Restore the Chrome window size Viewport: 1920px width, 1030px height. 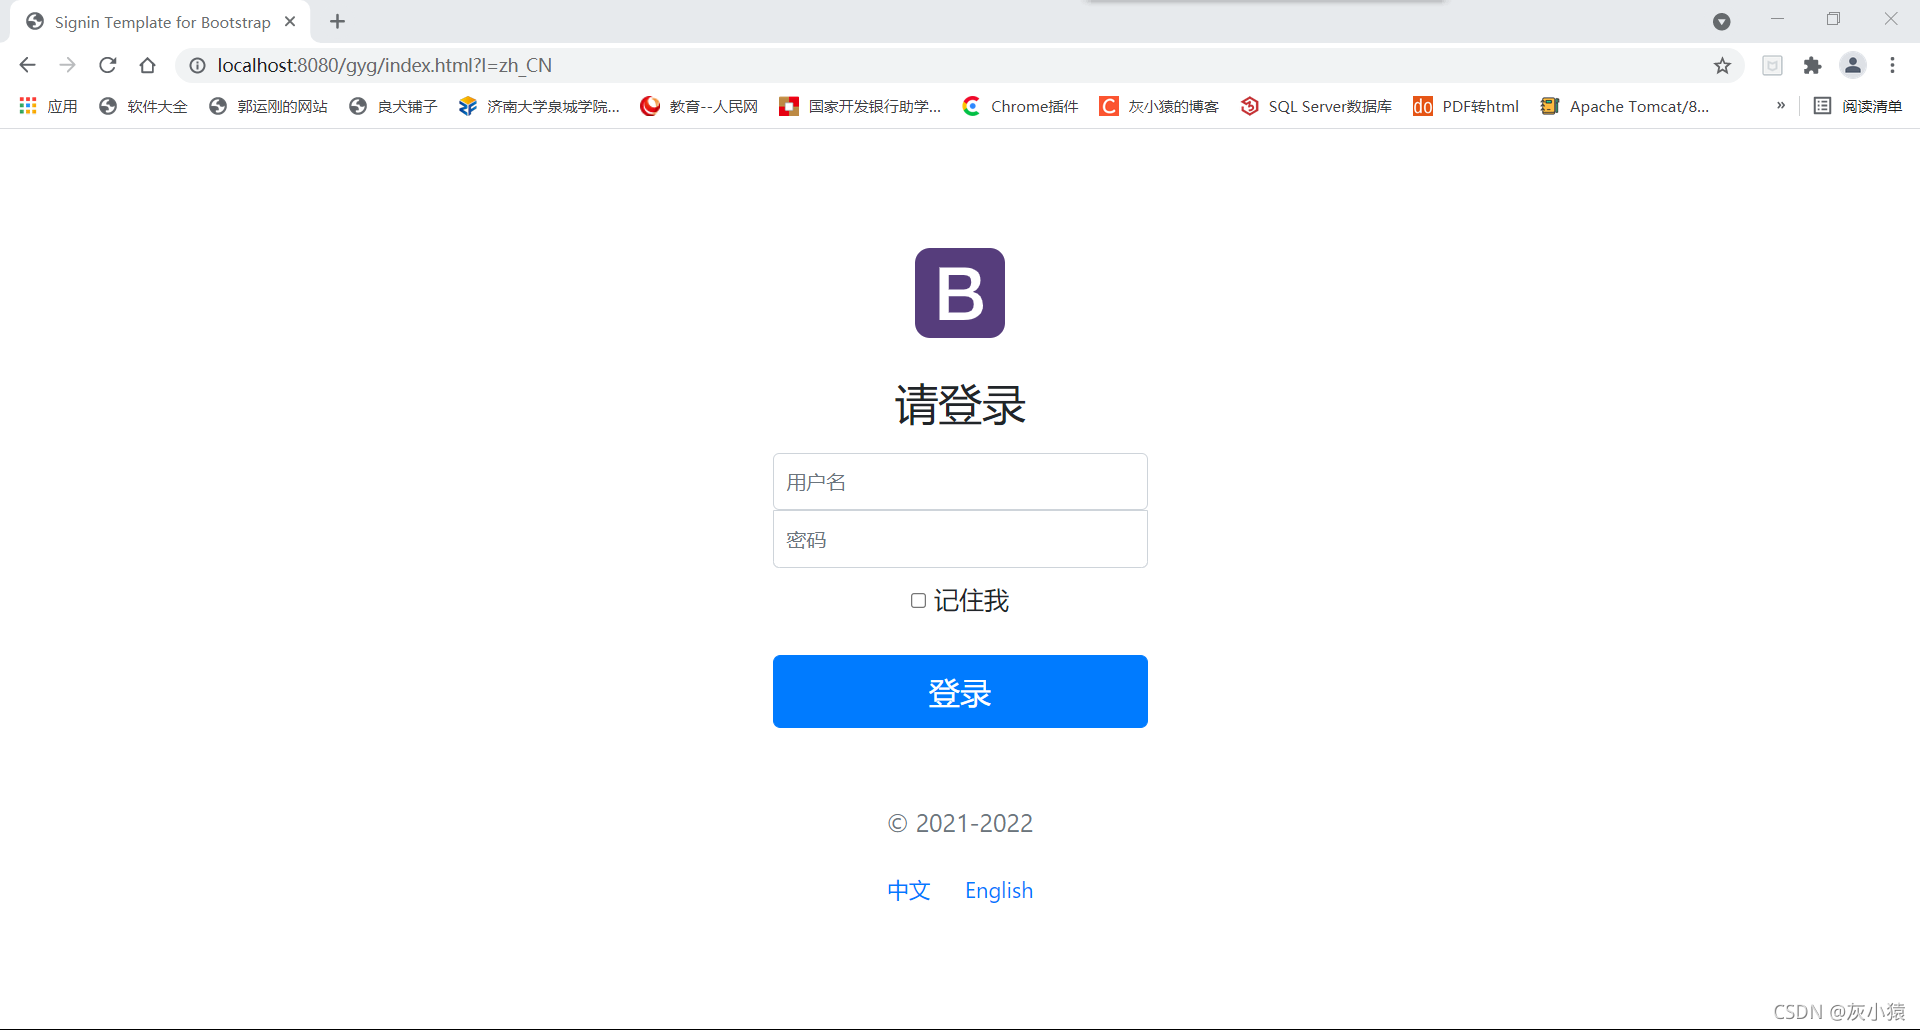(x=1833, y=19)
